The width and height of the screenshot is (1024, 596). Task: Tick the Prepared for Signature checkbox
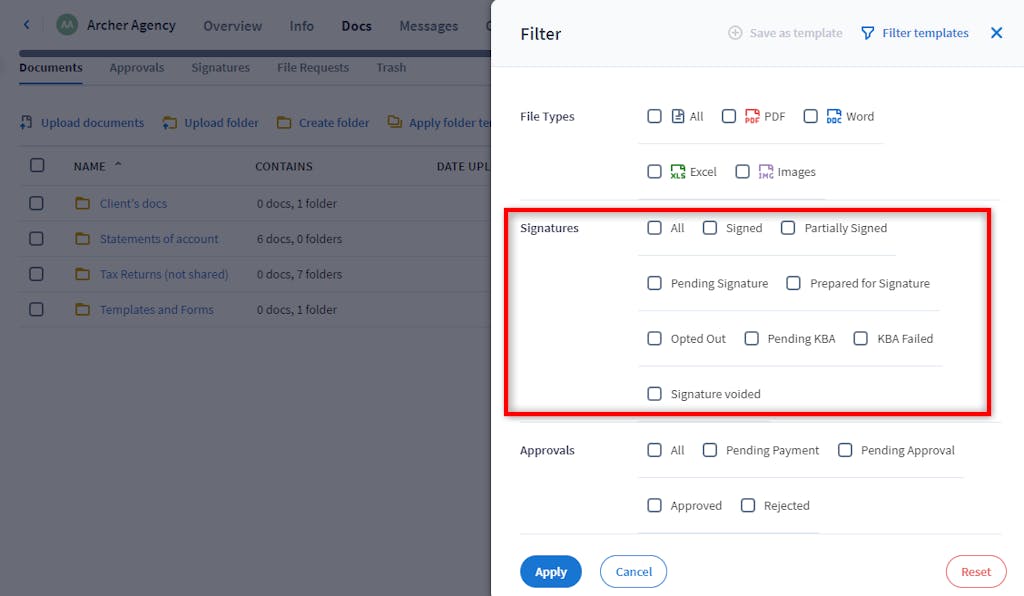(x=793, y=283)
